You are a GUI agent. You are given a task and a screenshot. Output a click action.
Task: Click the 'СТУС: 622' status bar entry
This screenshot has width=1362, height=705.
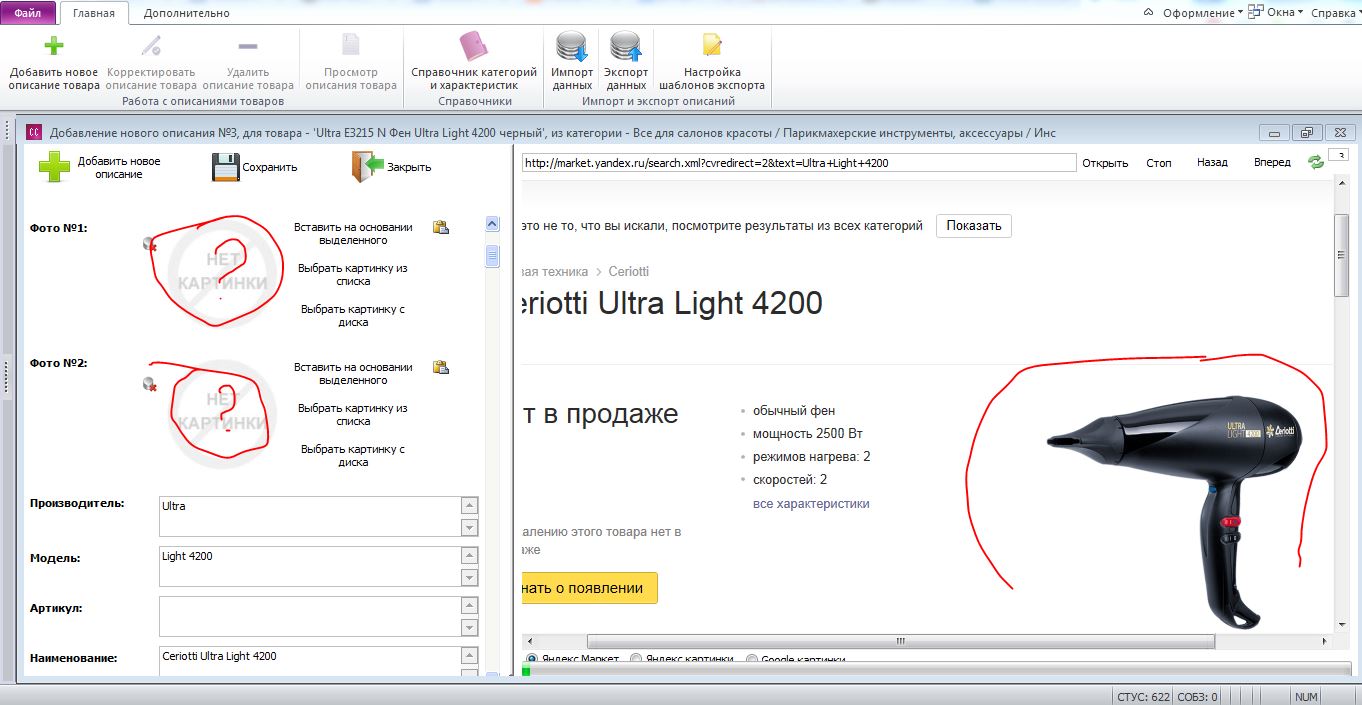[x=1143, y=697]
